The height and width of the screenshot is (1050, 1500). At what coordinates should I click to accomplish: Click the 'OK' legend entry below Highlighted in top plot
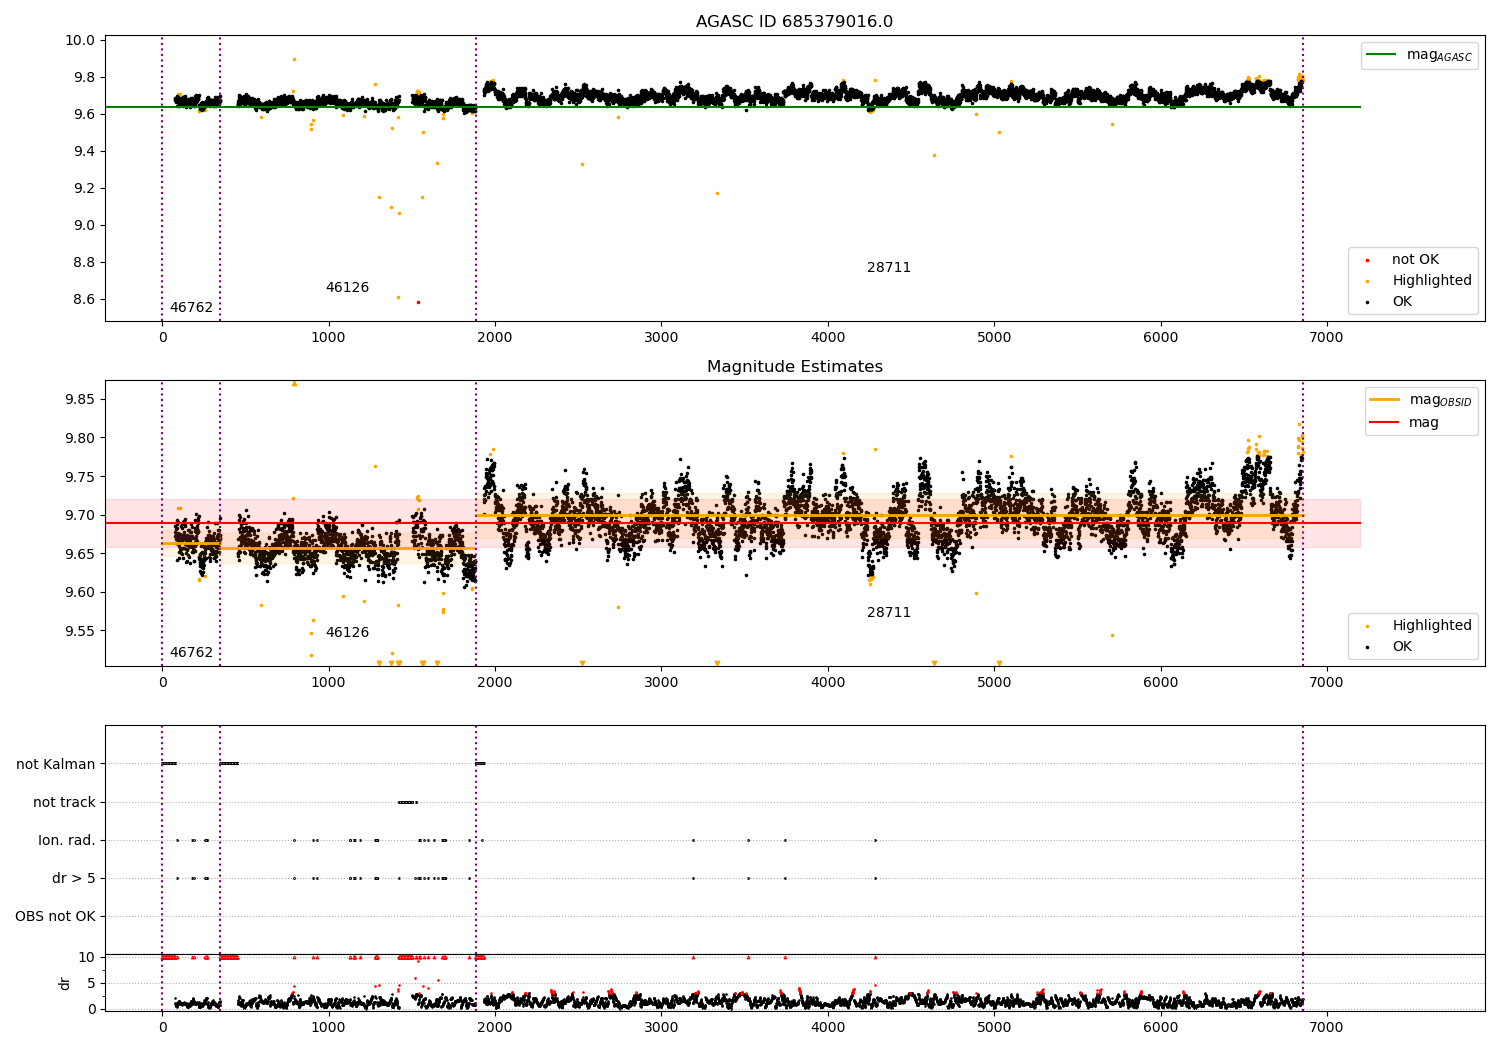tap(1402, 302)
